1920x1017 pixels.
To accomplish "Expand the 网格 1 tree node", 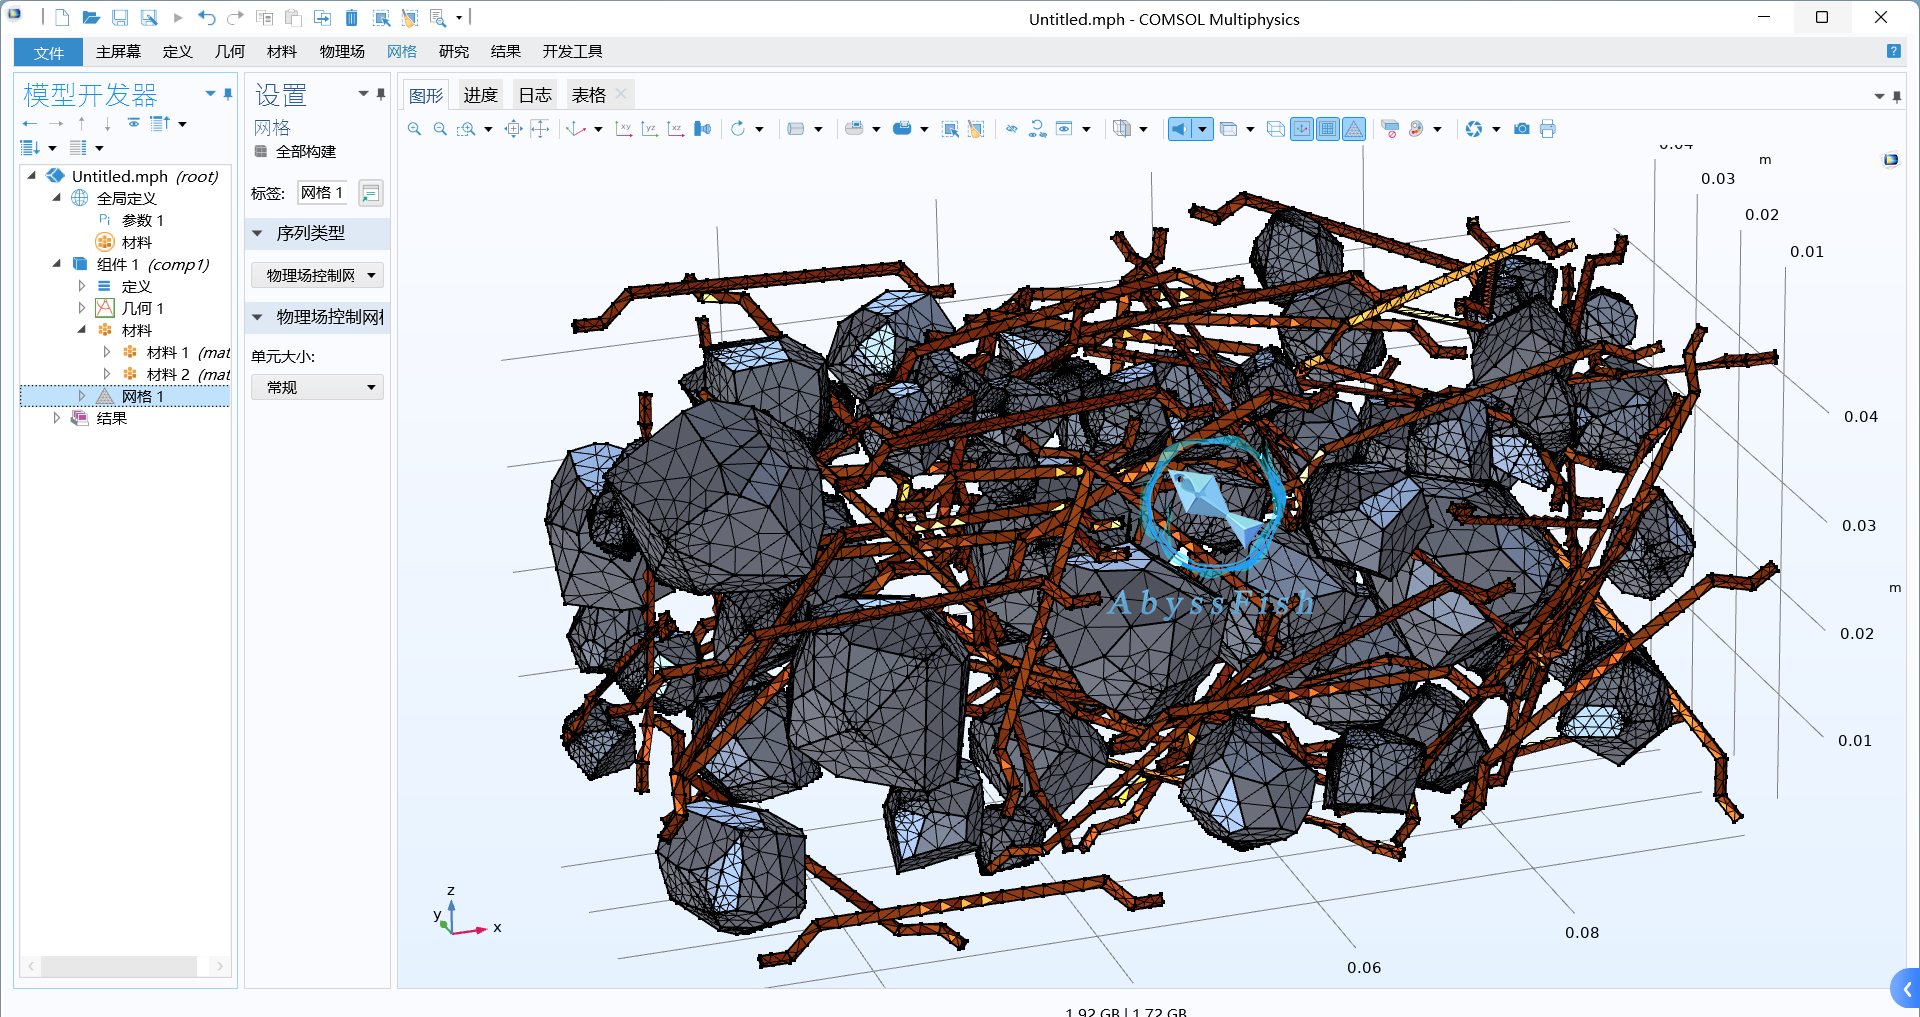I will [82, 396].
